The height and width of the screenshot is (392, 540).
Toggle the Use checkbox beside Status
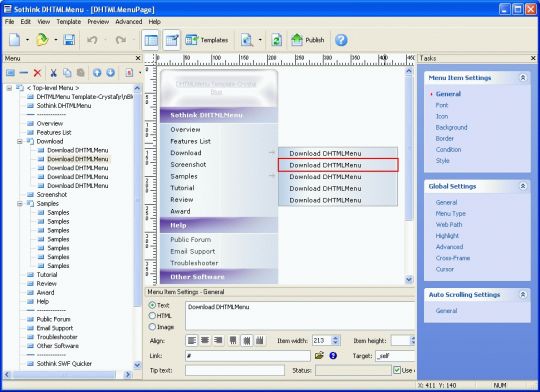click(397, 370)
